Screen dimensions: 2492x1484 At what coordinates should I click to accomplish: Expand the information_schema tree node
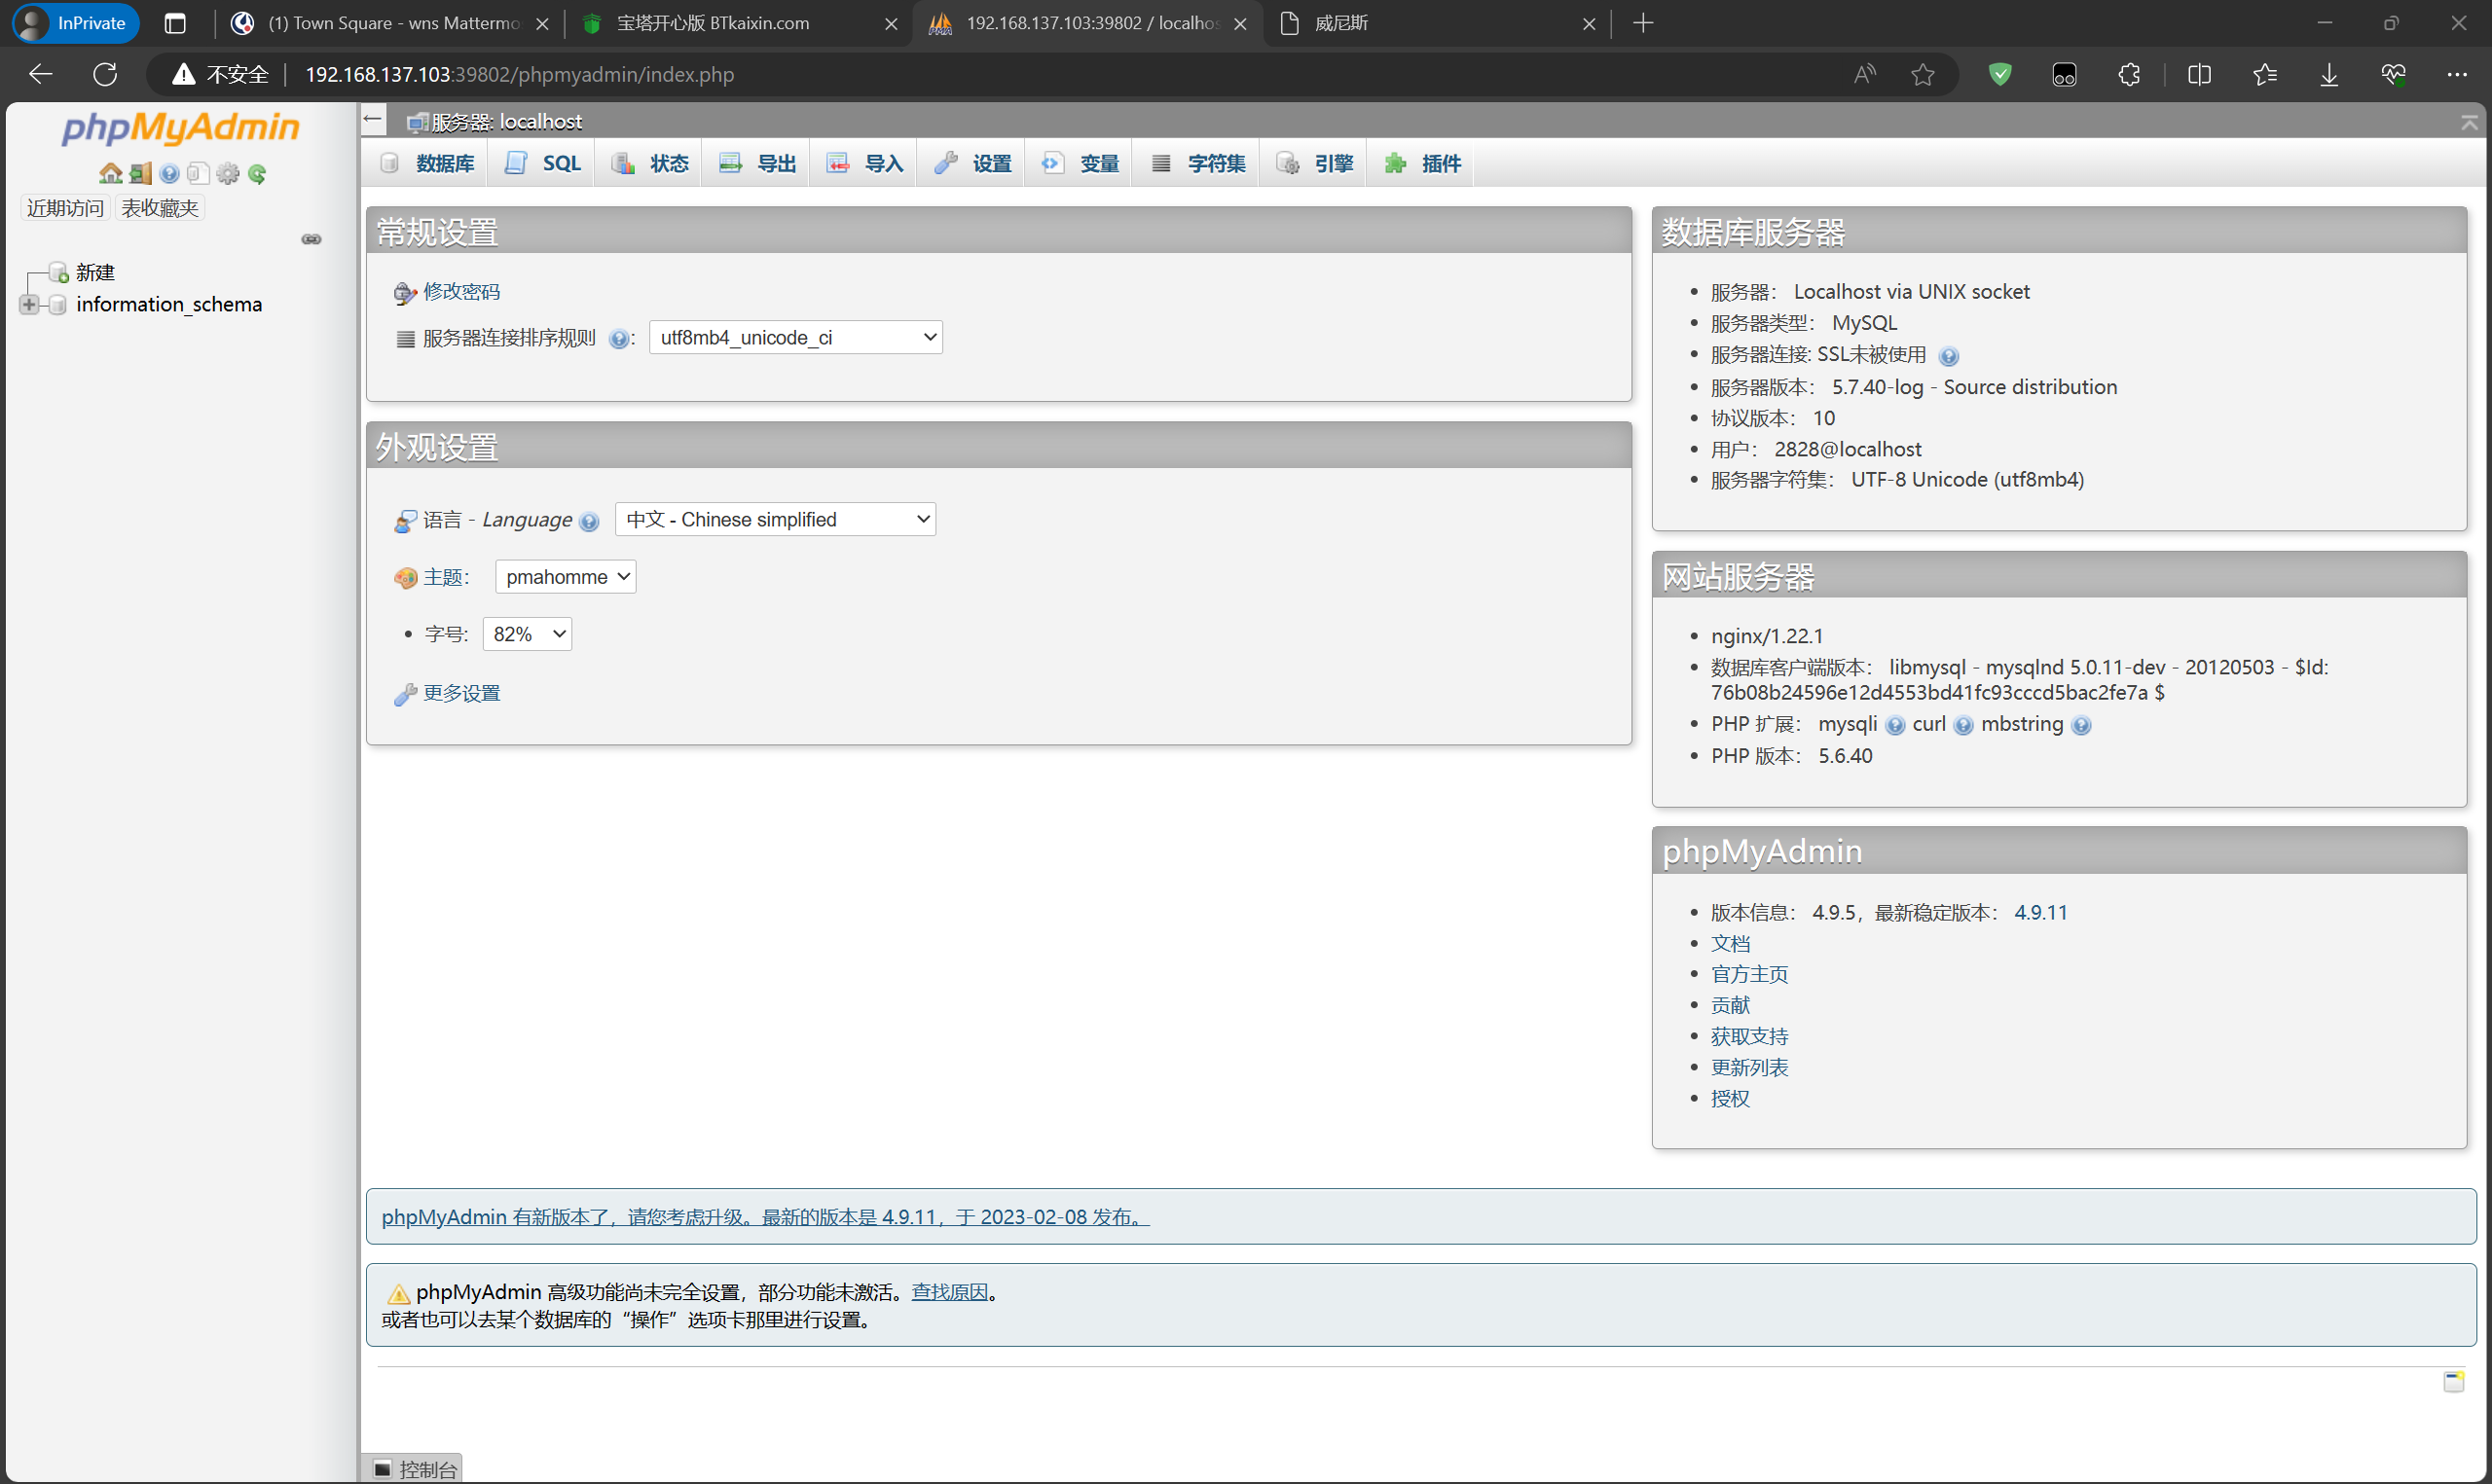[x=29, y=304]
